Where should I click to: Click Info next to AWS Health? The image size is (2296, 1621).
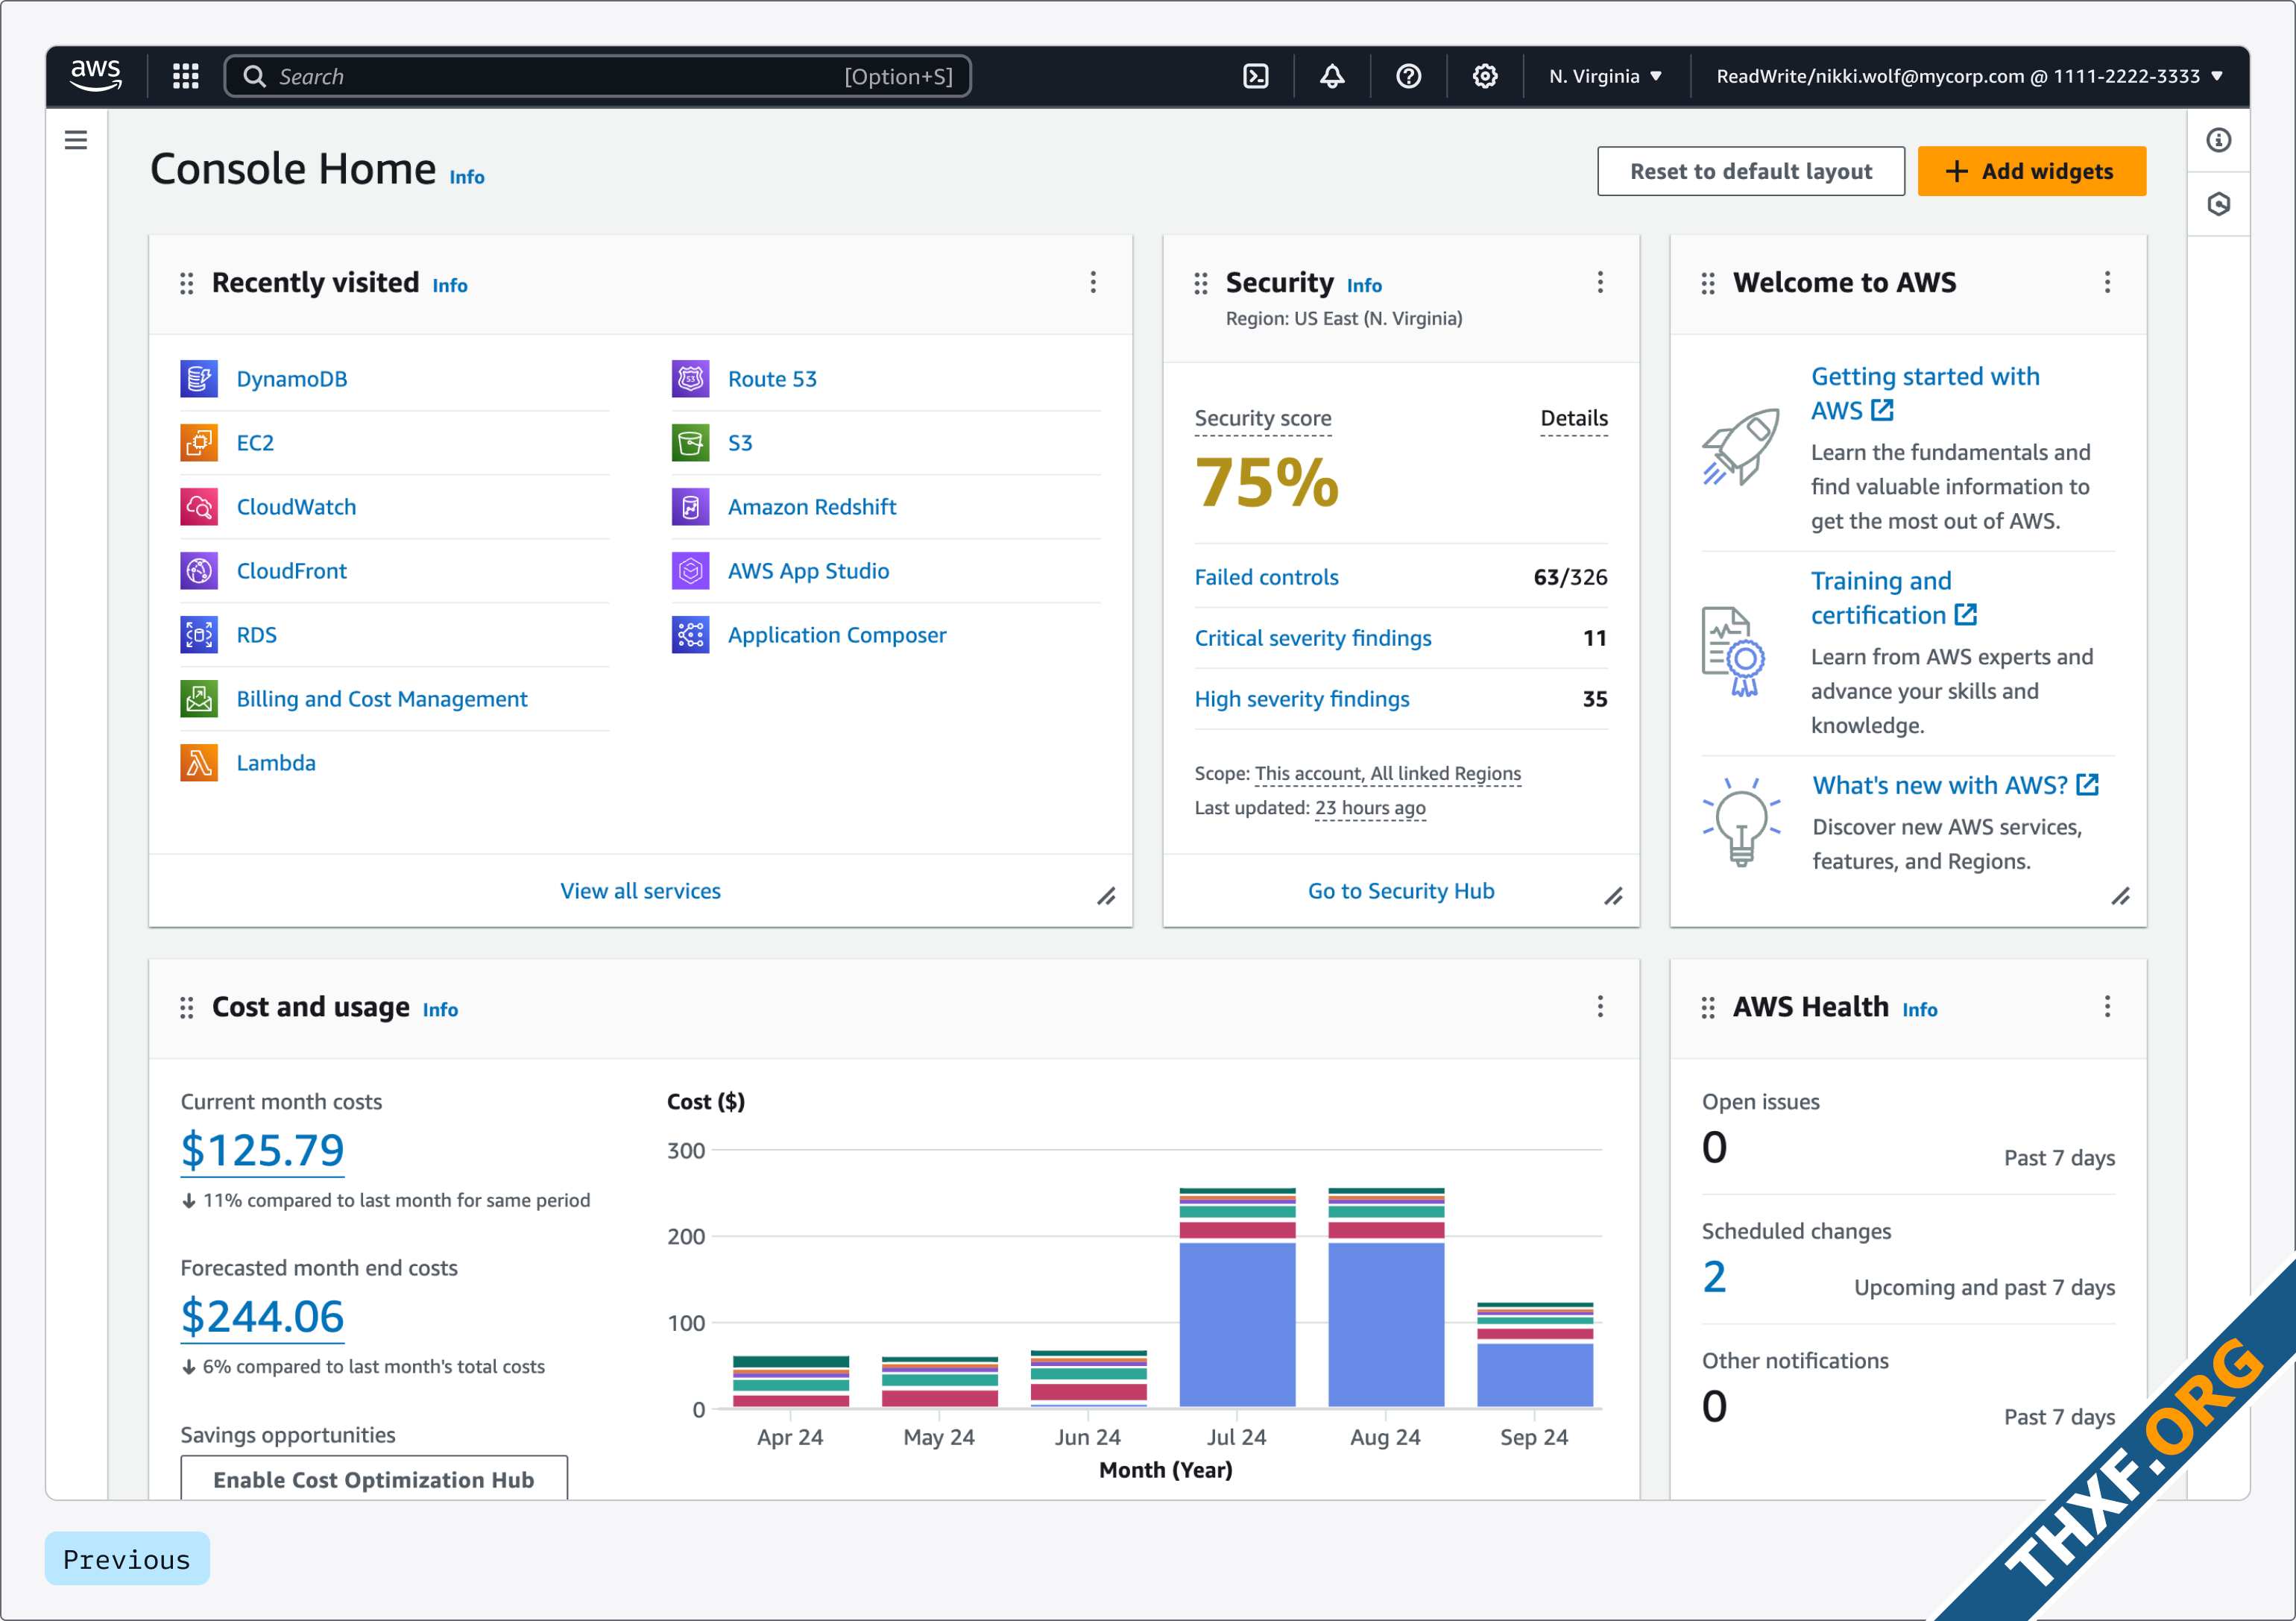click(x=1919, y=1010)
